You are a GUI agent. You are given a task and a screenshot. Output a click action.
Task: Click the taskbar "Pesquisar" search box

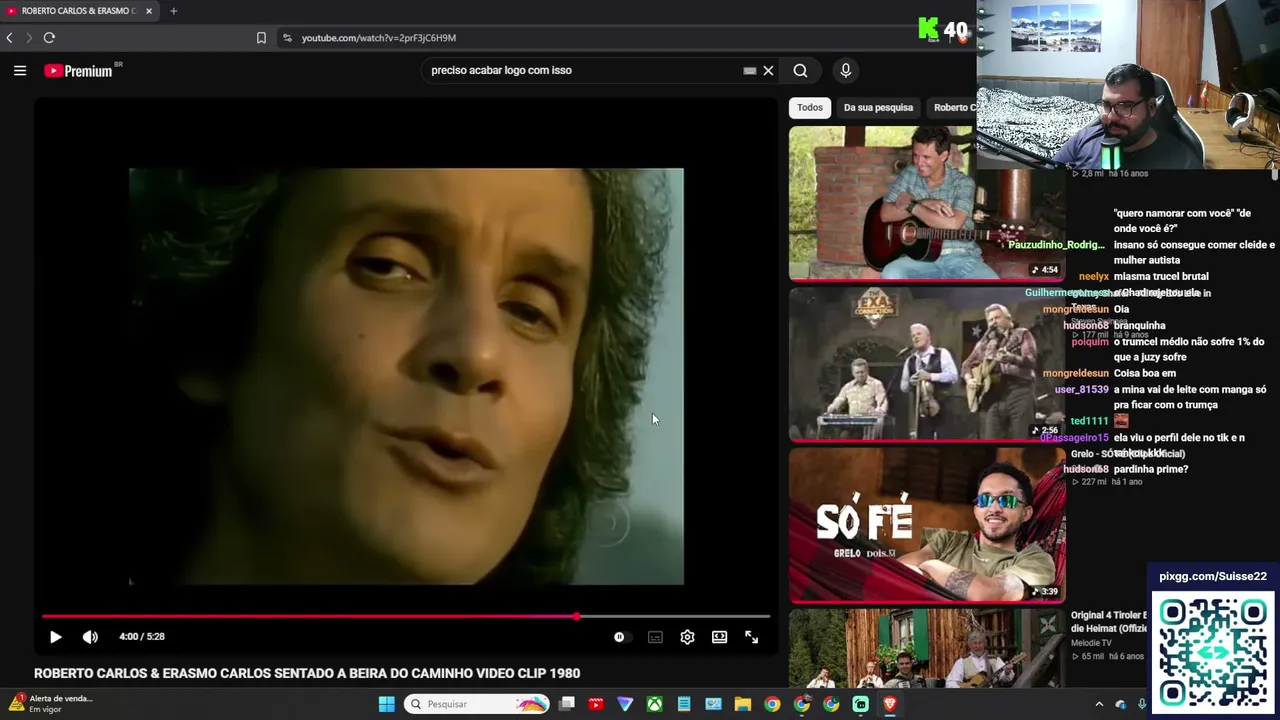(x=476, y=704)
